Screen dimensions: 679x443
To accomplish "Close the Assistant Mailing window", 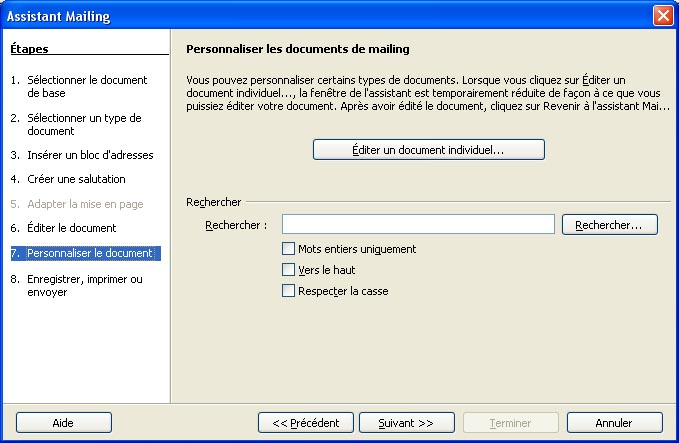I will coord(662,16).
